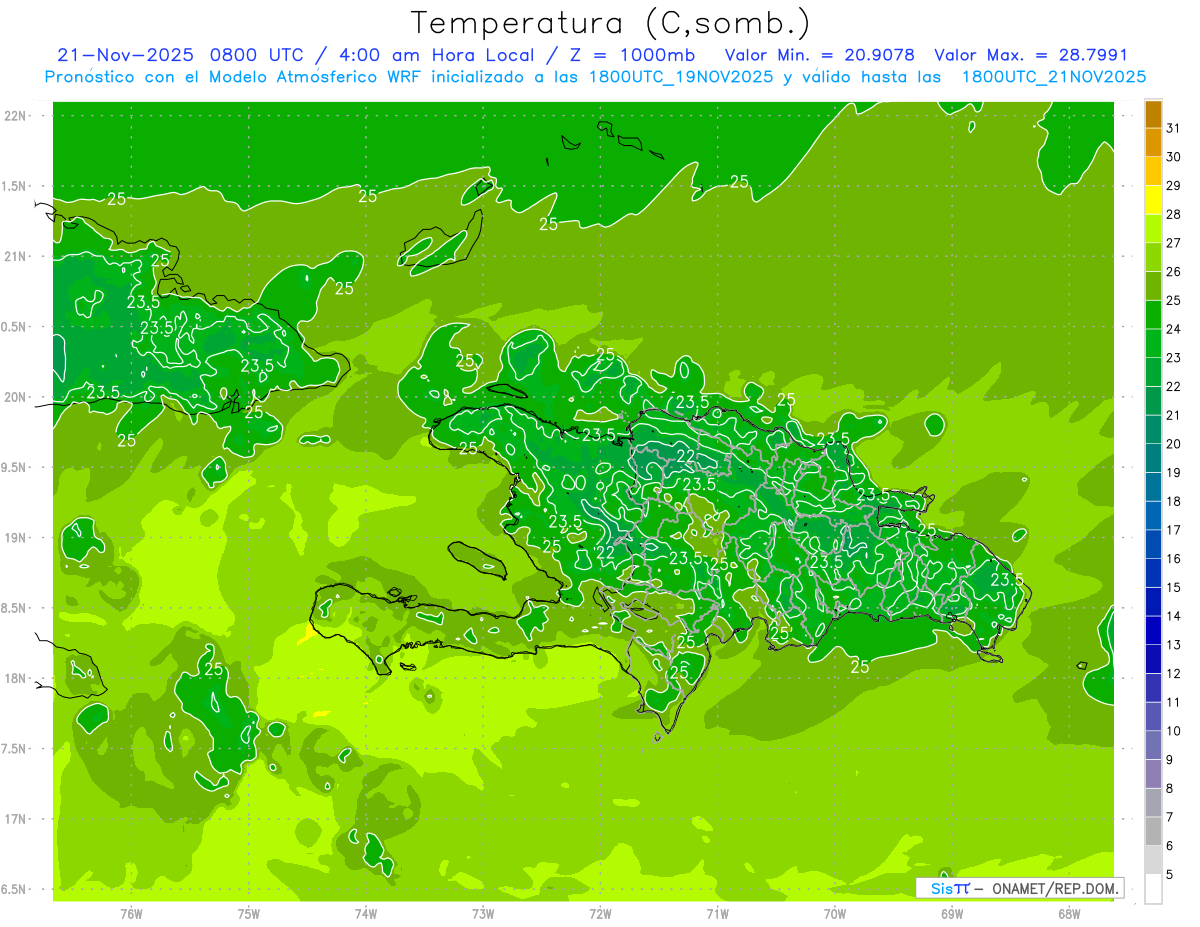1200x927 pixels.
Task: Click the 'ONAMET/REP.DOM.' credit label
Action: point(1054,888)
